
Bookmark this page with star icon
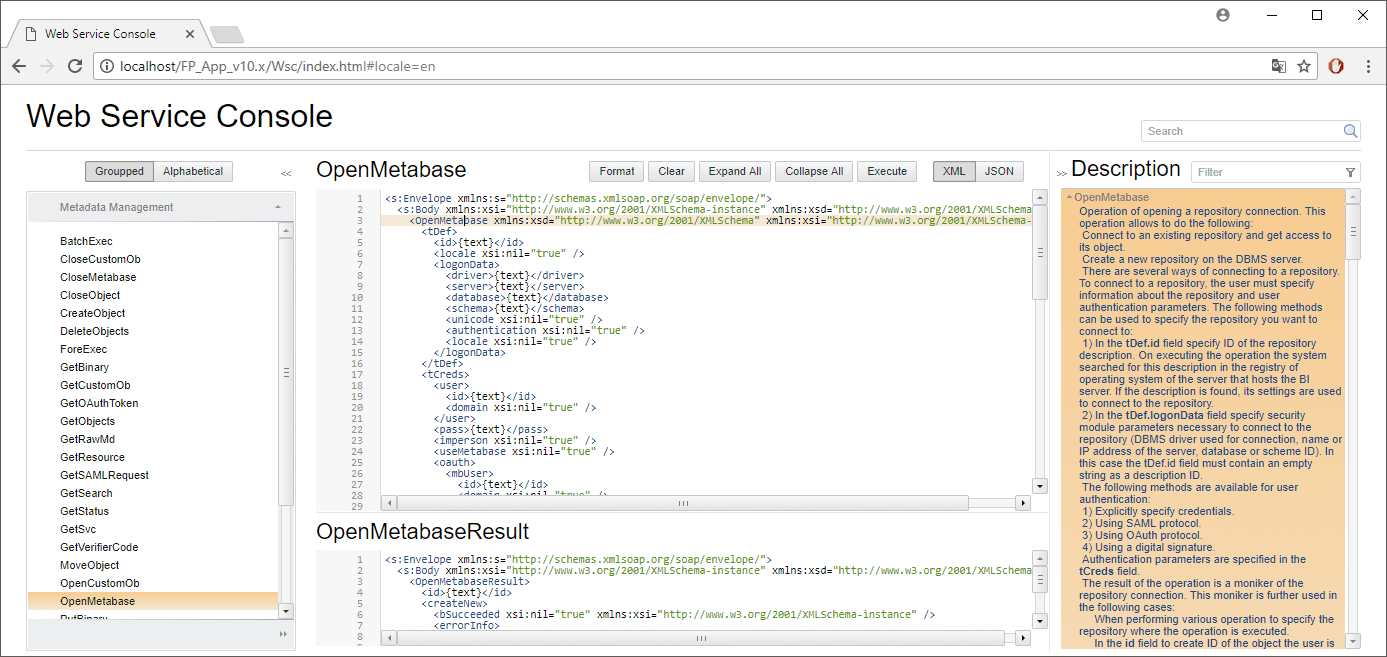coord(1304,66)
